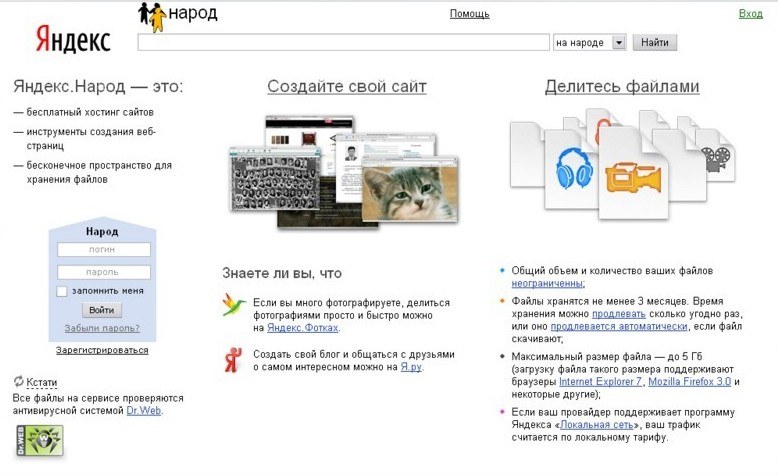Click the неограниченны link
778x476 pixels.
pos(548,283)
